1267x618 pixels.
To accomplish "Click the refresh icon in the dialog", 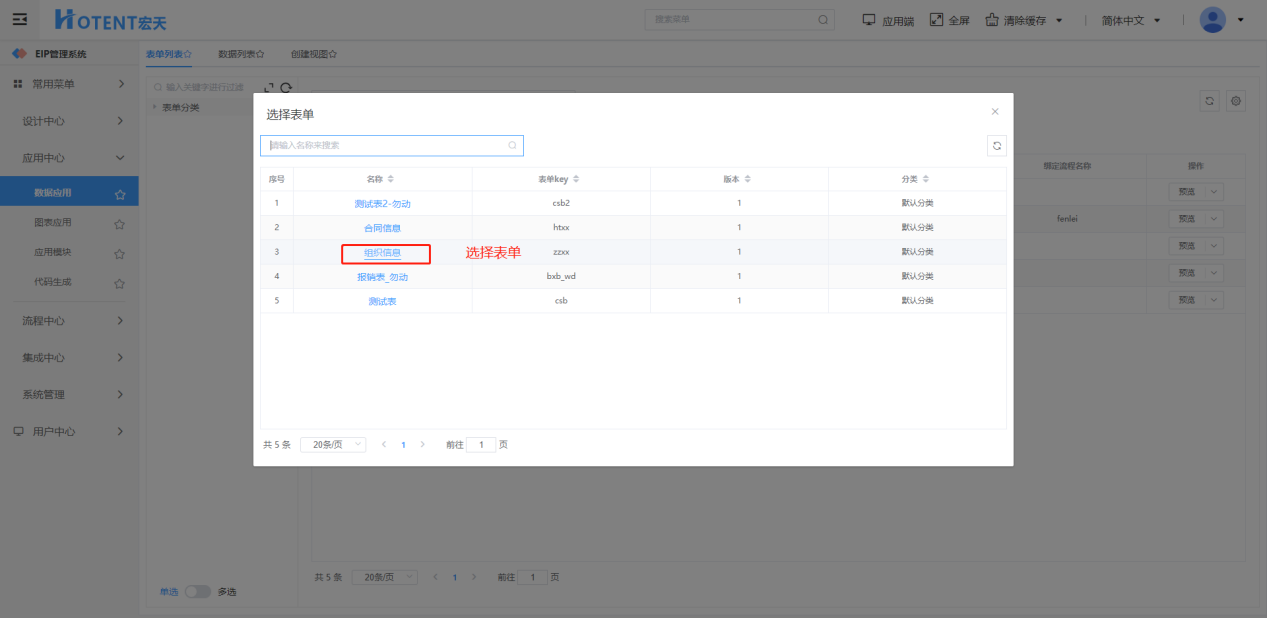I will pos(996,146).
